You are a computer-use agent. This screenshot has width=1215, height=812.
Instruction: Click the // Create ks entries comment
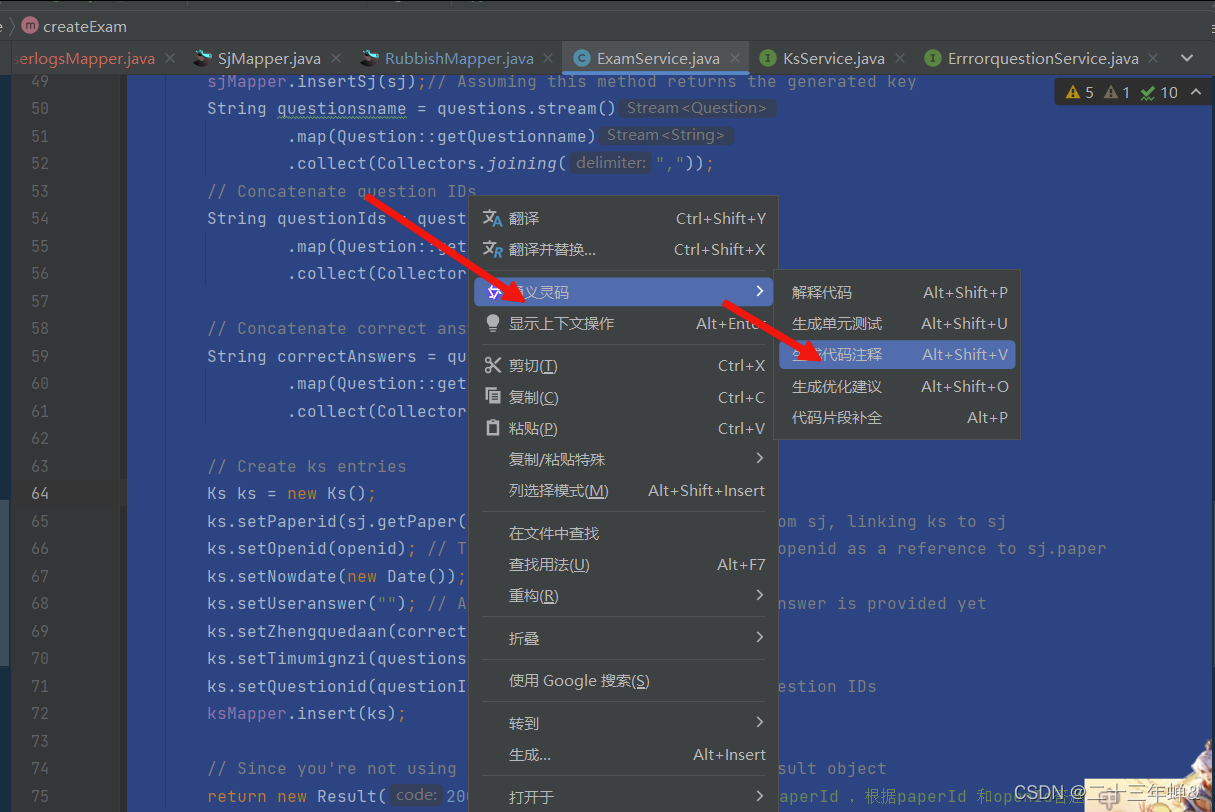307,466
